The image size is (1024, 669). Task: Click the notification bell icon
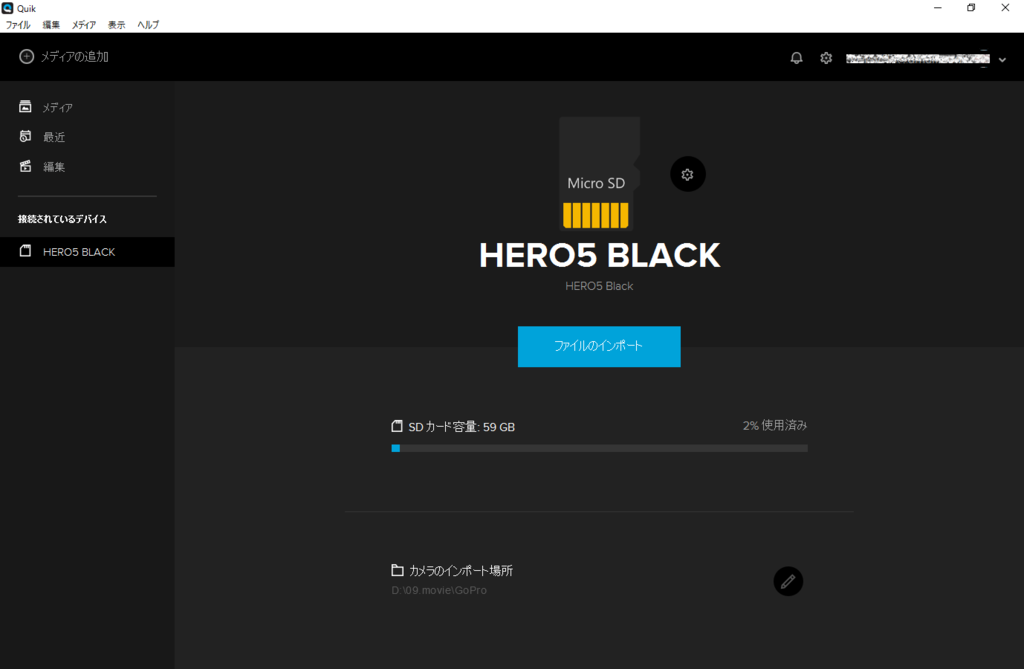[x=796, y=58]
